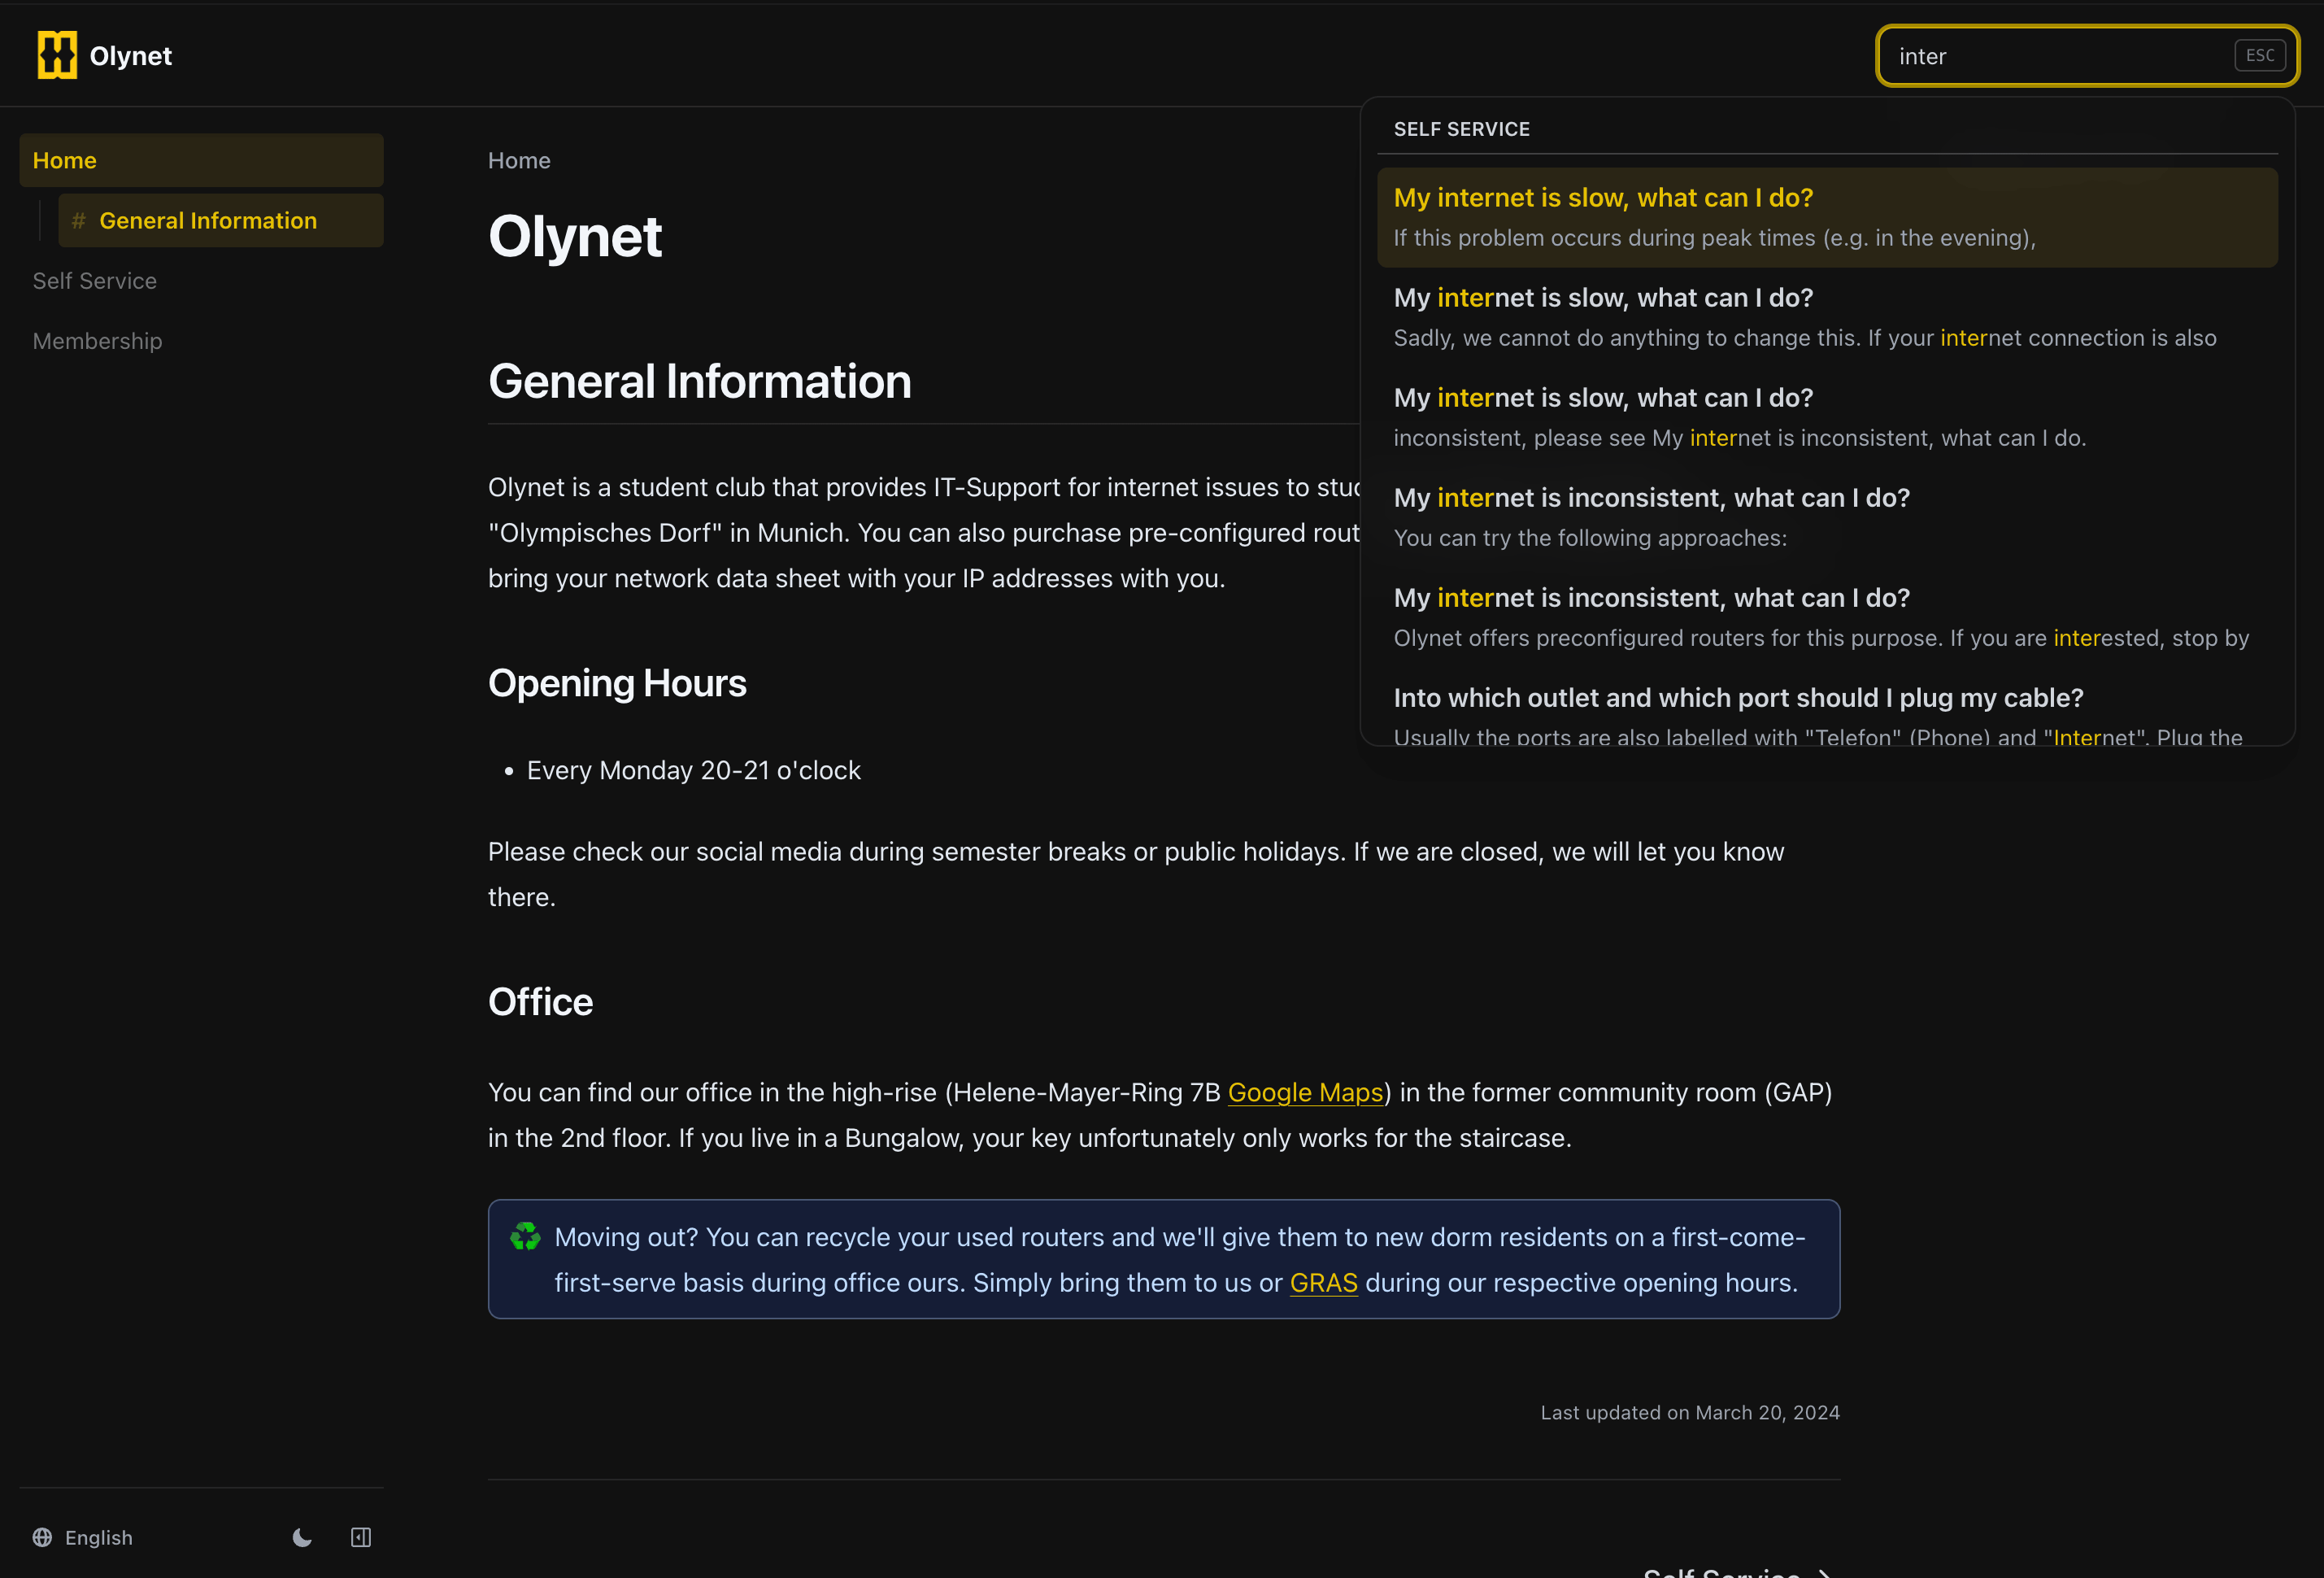
Task: Open the English language selector
Action: point(83,1537)
